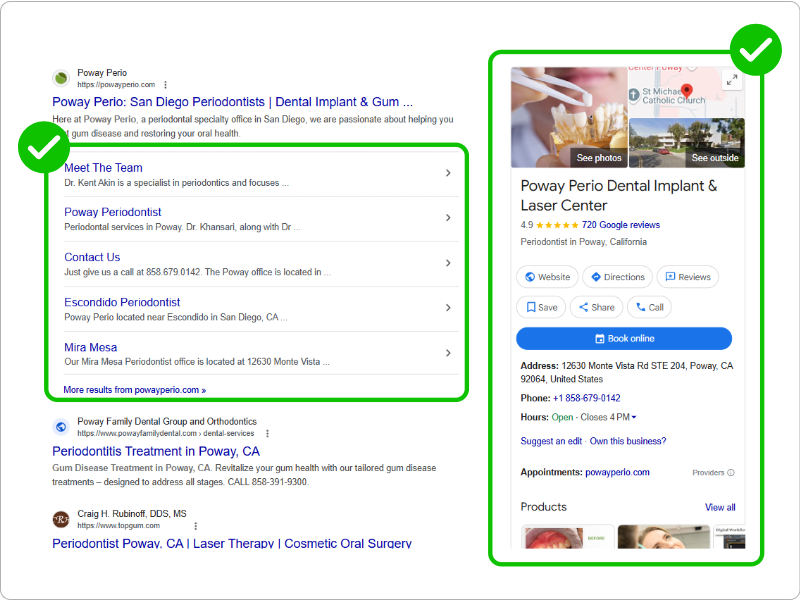Open the Poway Perio result options menu
The height and width of the screenshot is (600, 800).
165,85
